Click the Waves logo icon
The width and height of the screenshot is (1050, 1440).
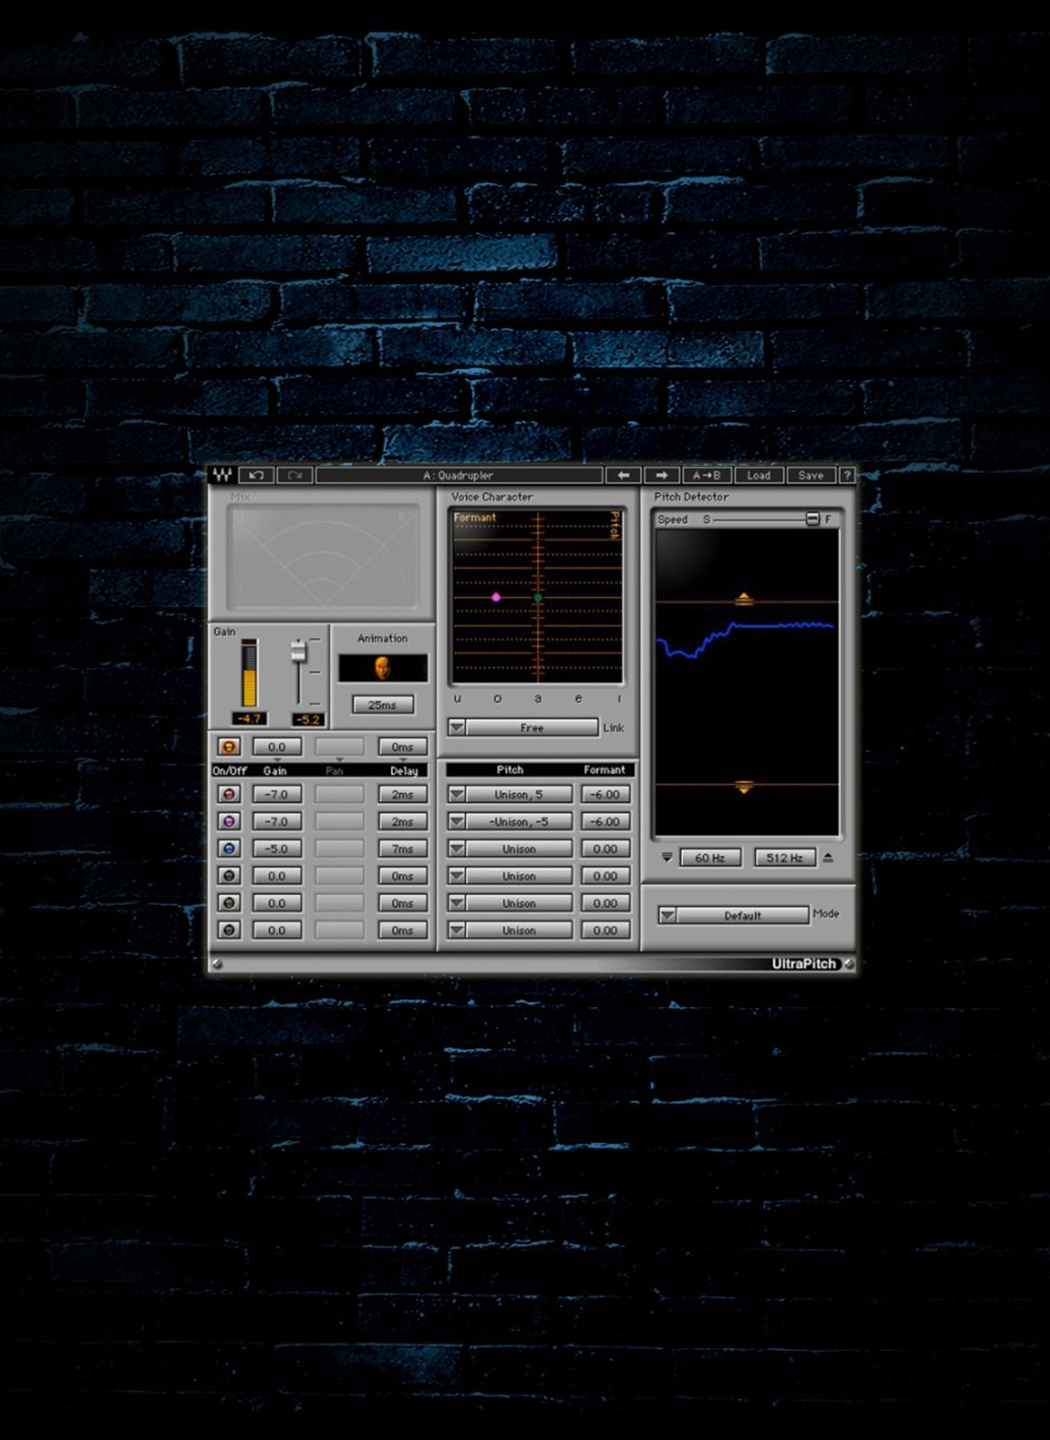[x=222, y=475]
